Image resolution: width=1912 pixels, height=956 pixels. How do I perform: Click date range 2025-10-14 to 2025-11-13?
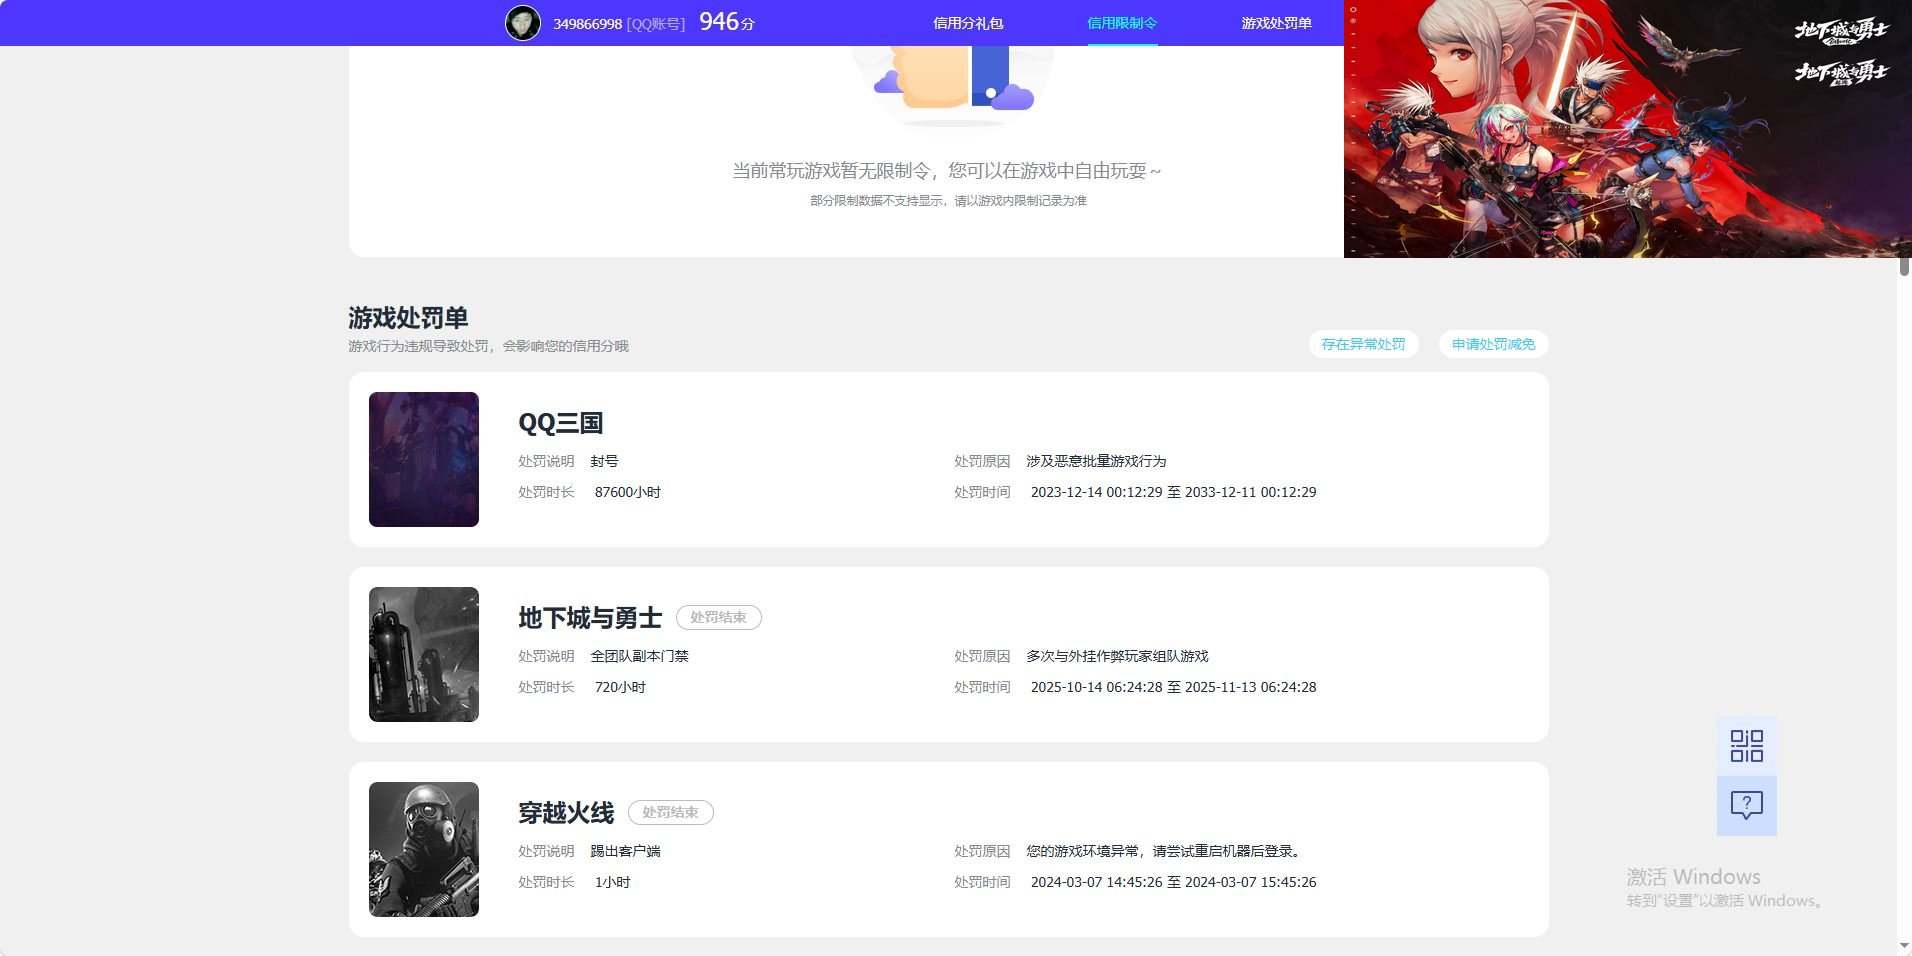click(1173, 687)
